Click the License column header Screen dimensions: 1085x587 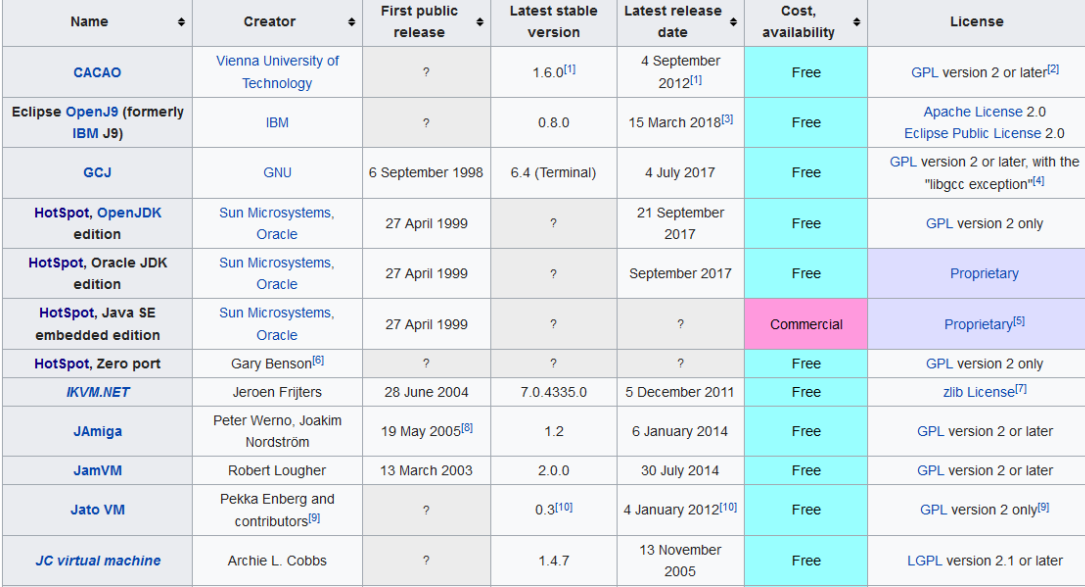[x=976, y=22]
